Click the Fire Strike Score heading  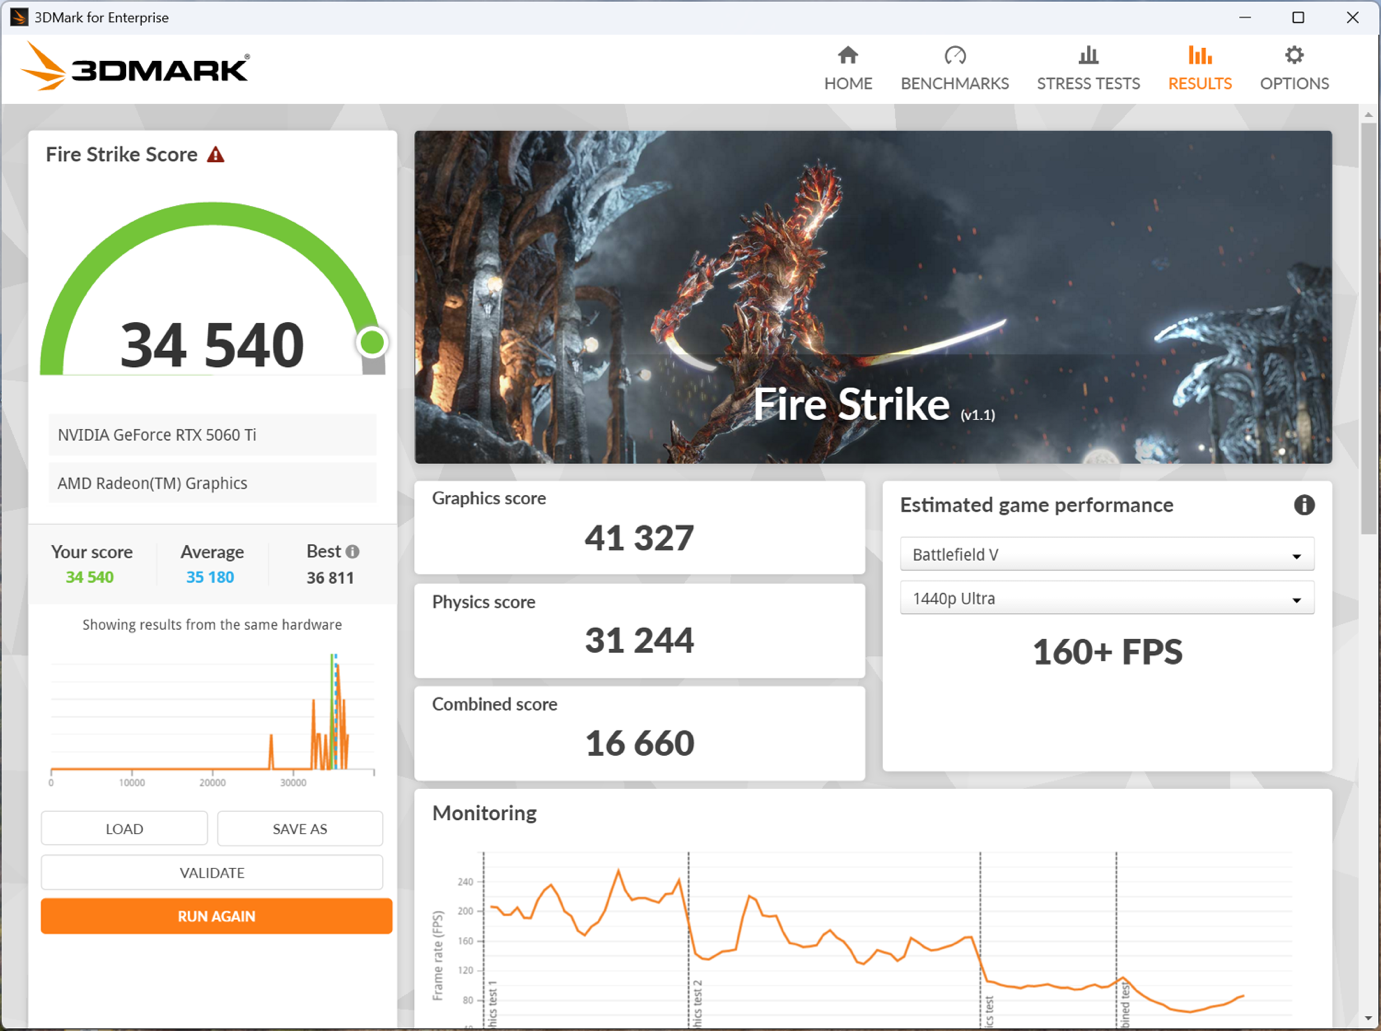click(121, 155)
